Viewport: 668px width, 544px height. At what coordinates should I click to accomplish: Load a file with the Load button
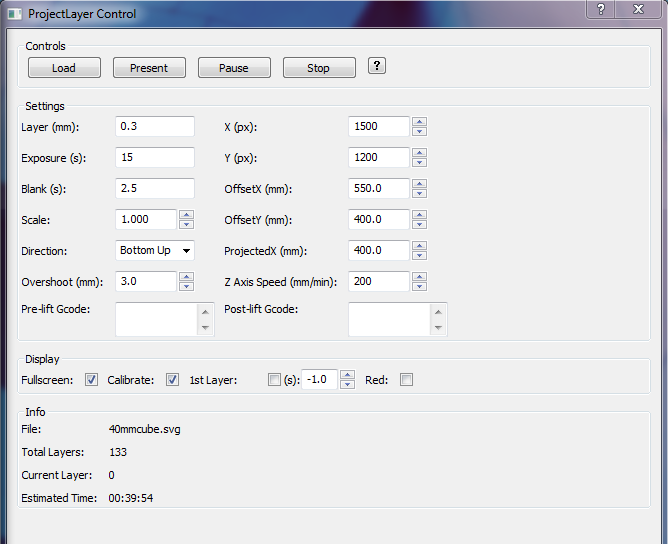[x=64, y=68]
